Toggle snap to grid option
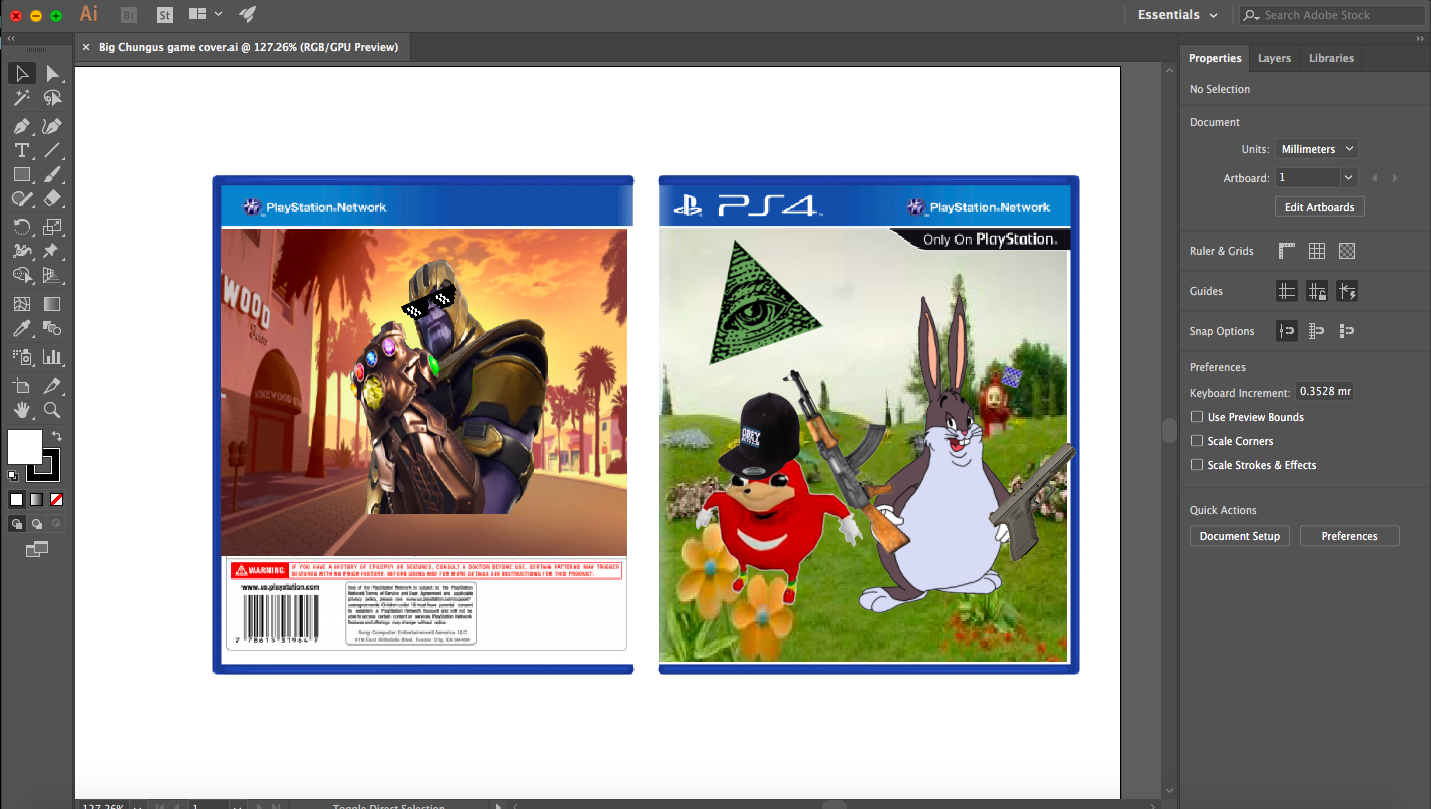 [x=1317, y=331]
